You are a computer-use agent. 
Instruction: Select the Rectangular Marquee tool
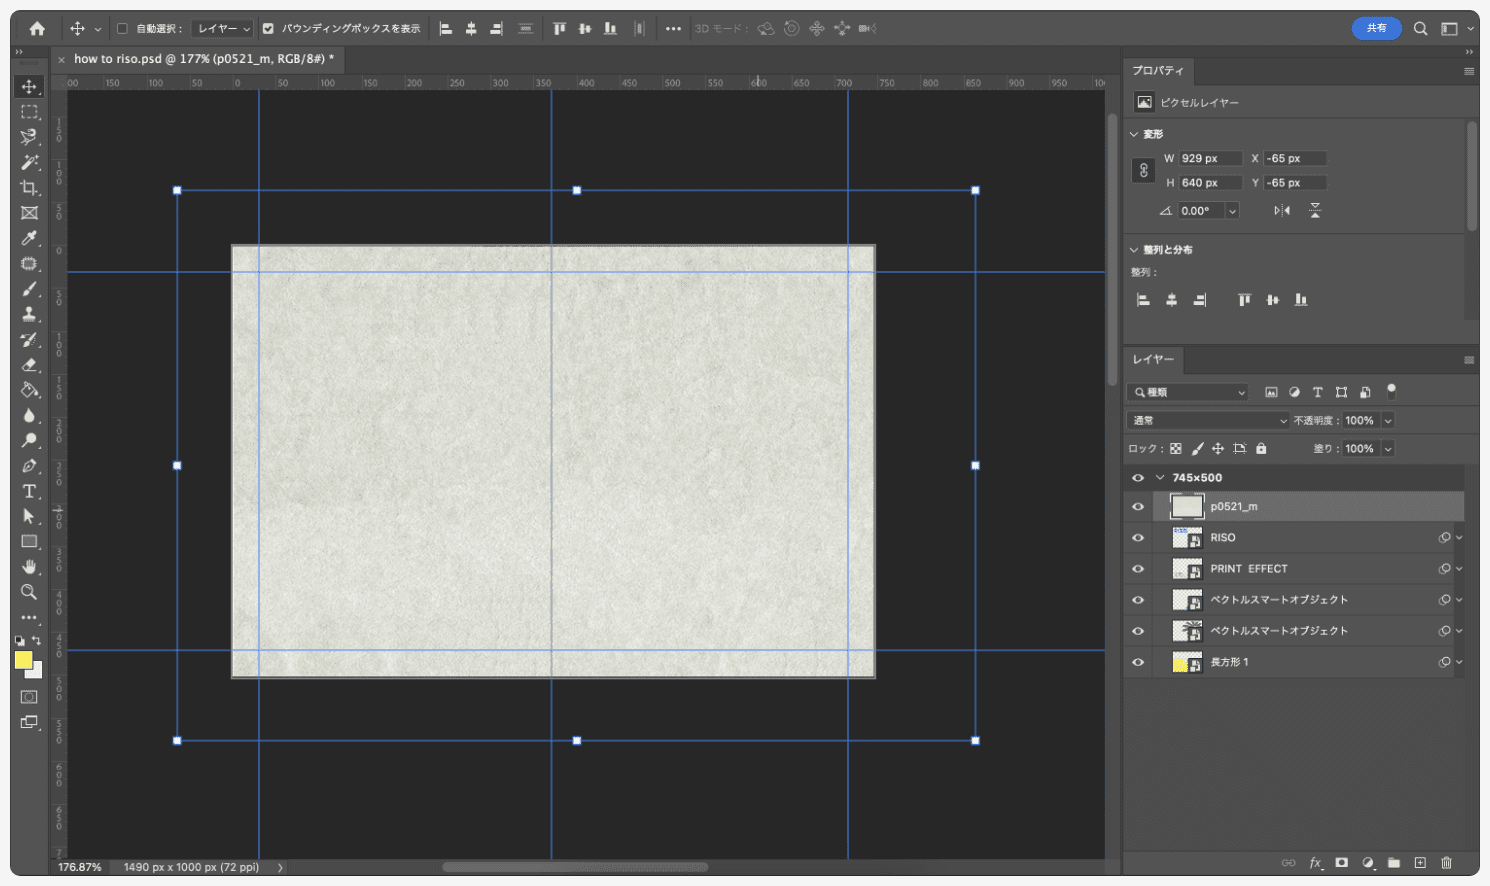(29, 112)
